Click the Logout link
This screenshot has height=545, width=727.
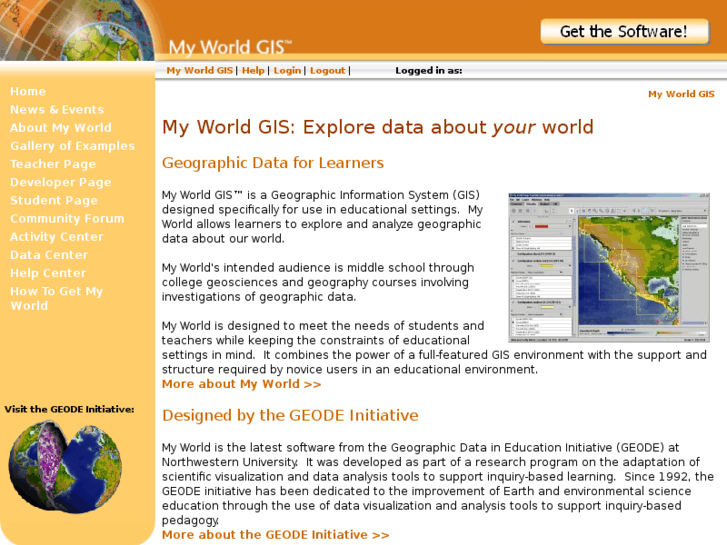[327, 71]
